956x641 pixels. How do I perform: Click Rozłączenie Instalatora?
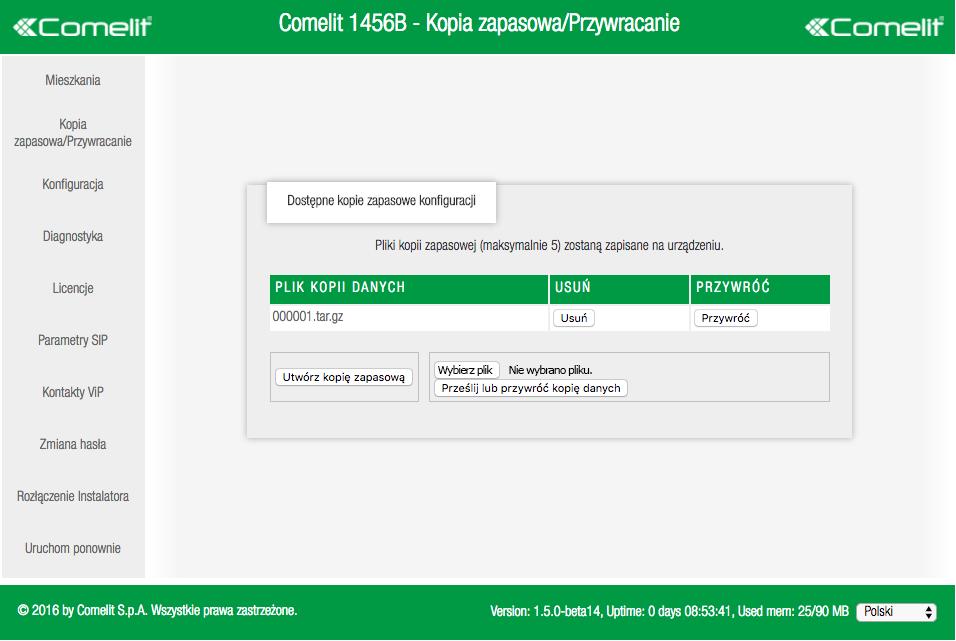(x=73, y=496)
